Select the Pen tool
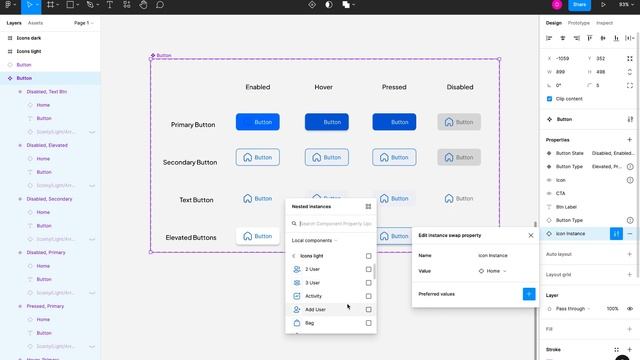 90,5
